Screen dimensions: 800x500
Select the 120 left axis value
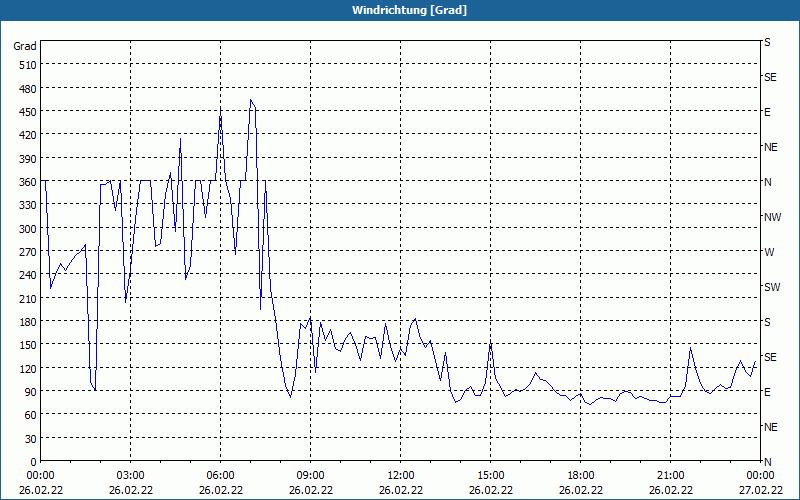click(28, 369)
